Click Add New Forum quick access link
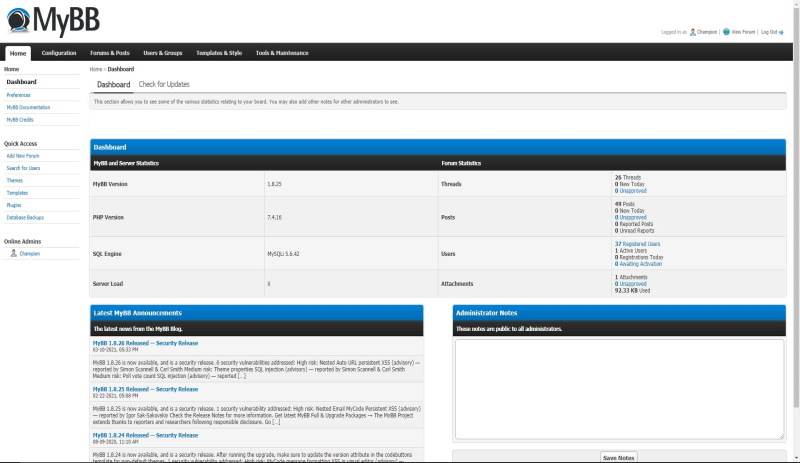The height and width of the screenshot is (463, 800). click(22, 156)
